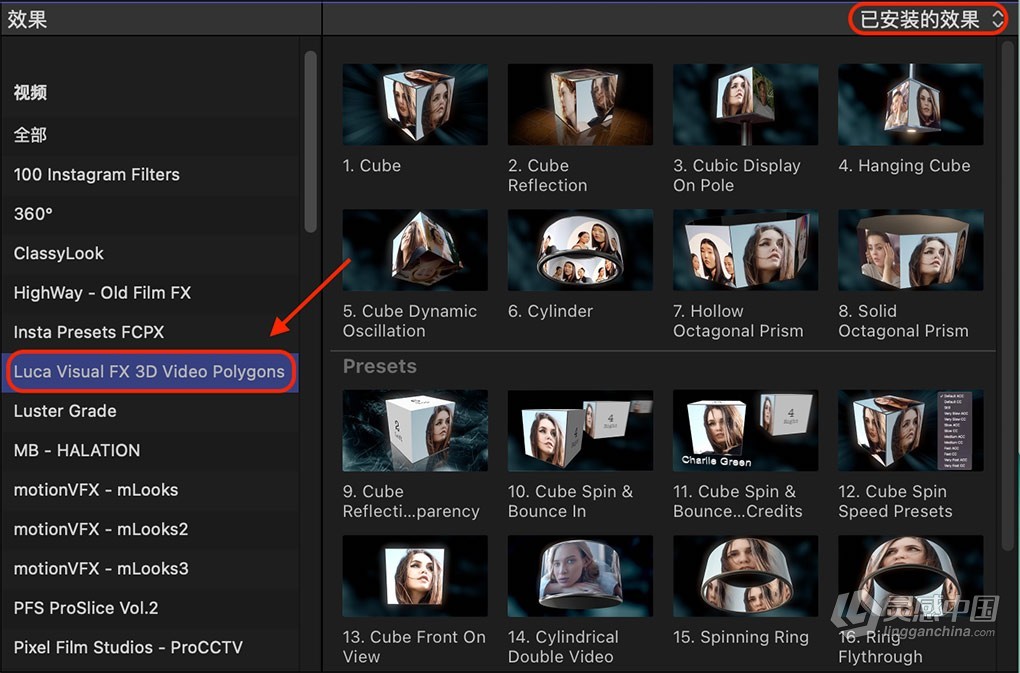1020x673 pixels.
Task: Open the 已安装的效果 dropdown
Action: click(928, 20)
